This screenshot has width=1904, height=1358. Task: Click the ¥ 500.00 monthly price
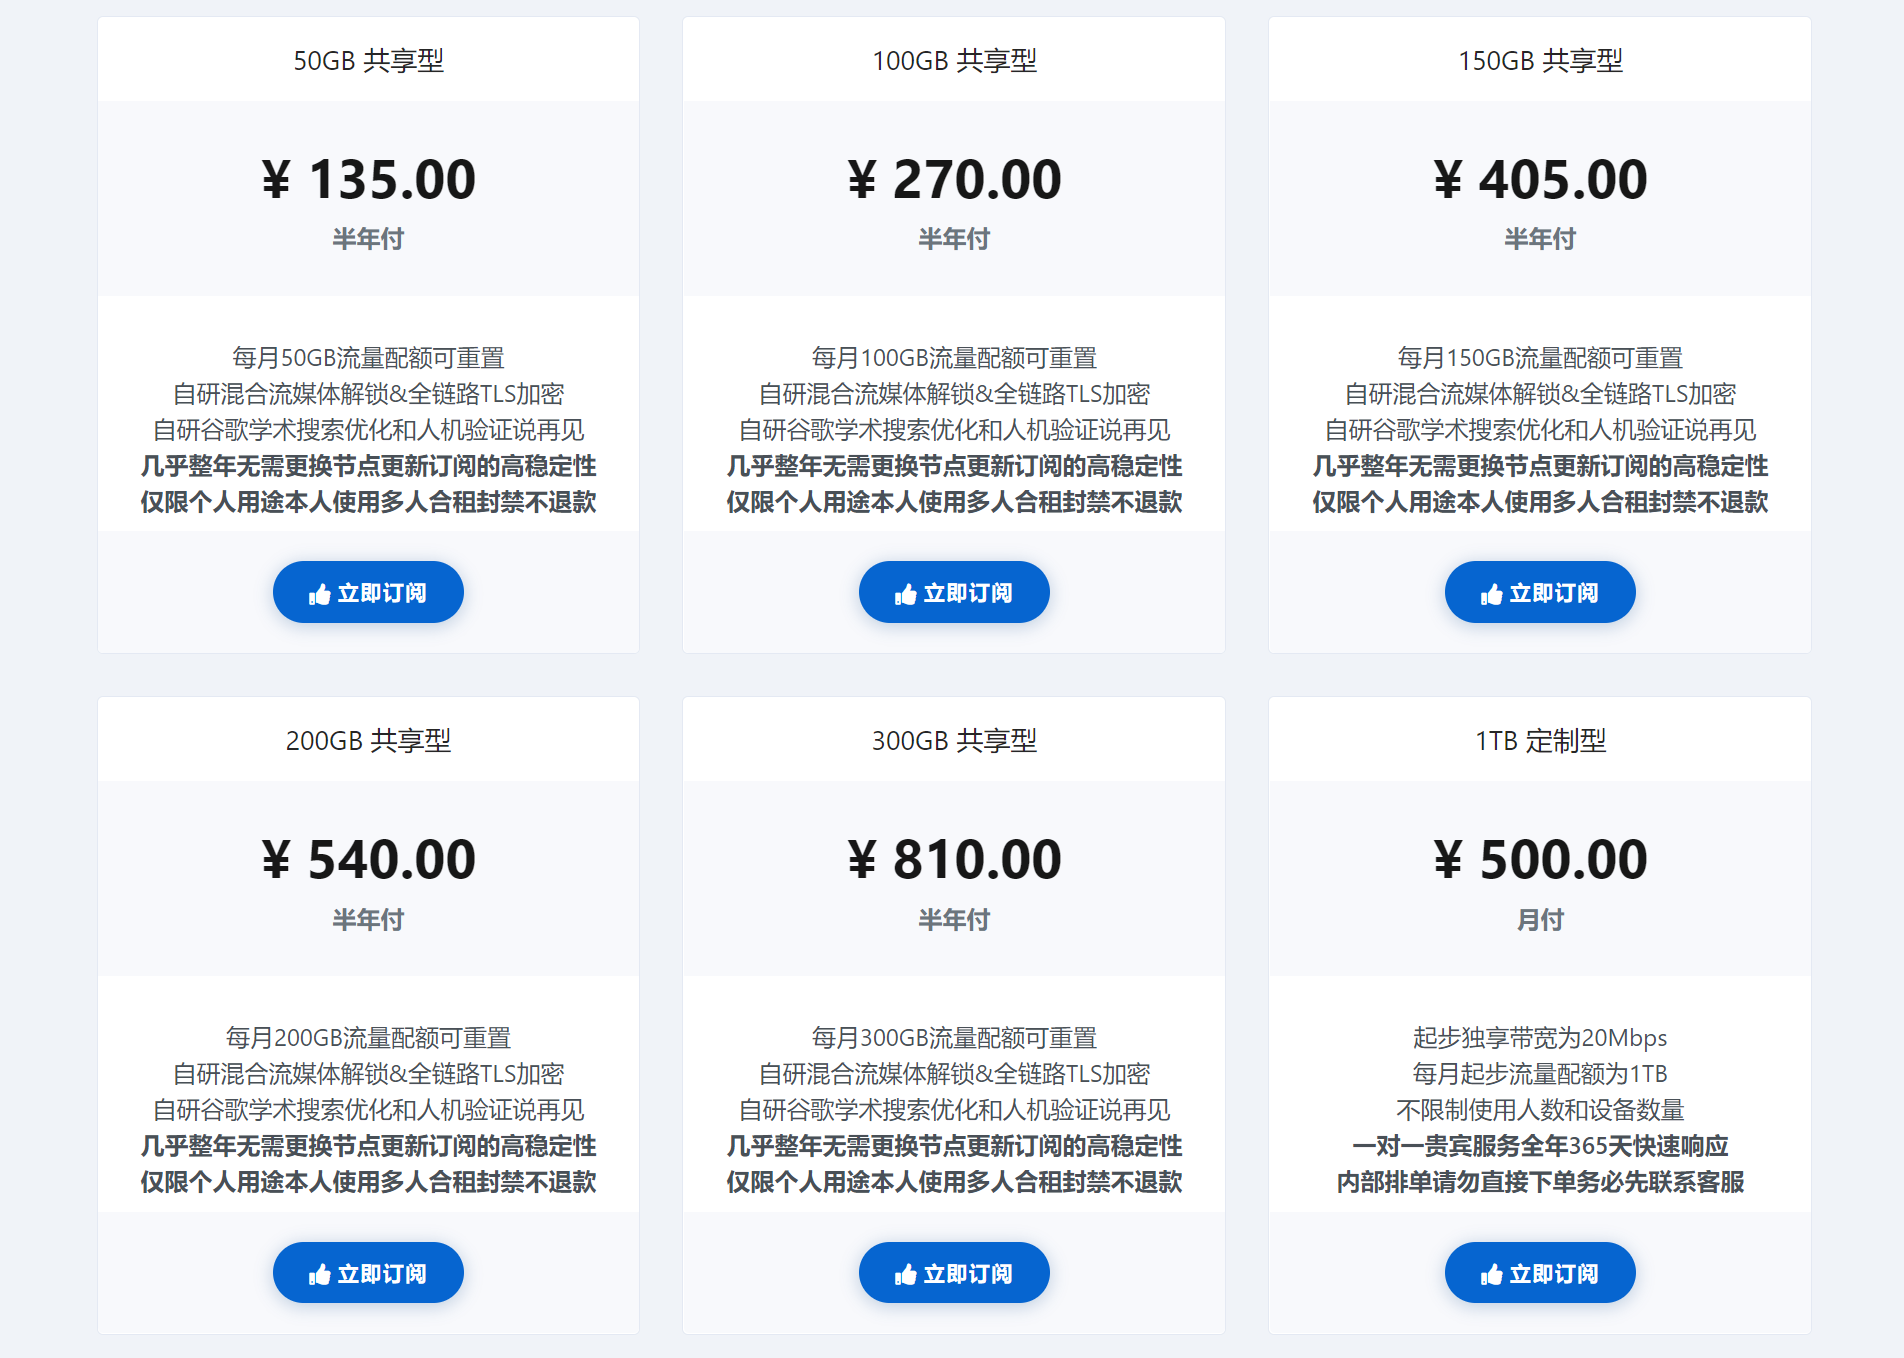point(1540,860)
